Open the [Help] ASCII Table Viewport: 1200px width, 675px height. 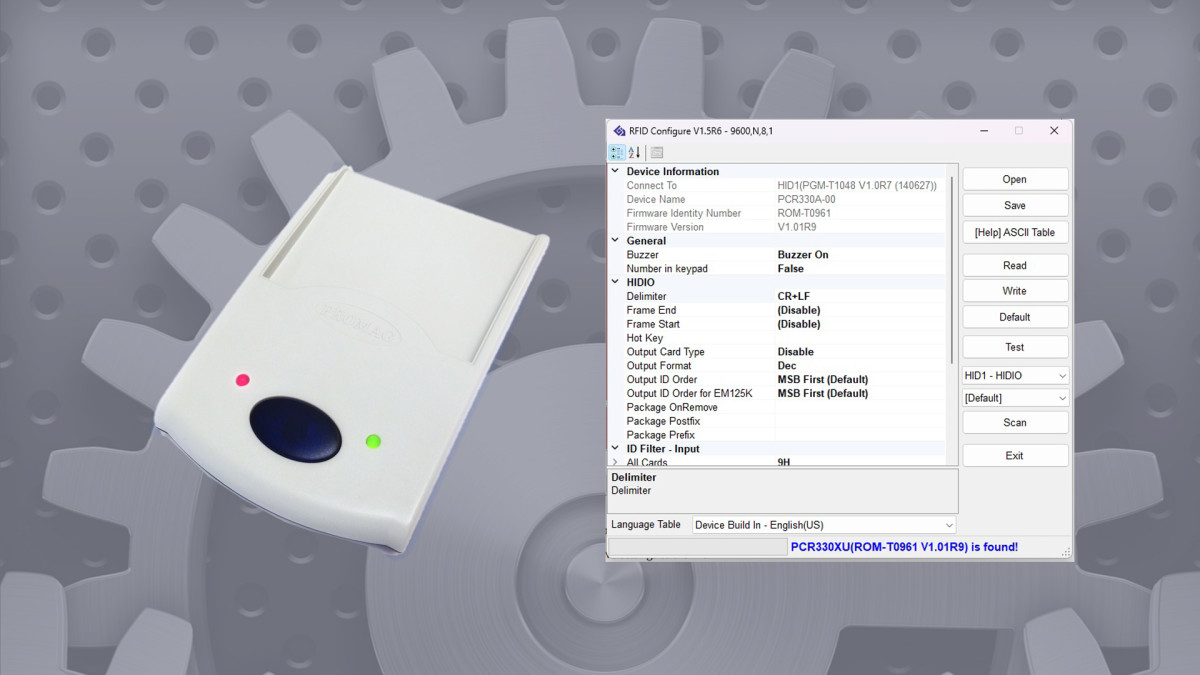click(1015, 232)
